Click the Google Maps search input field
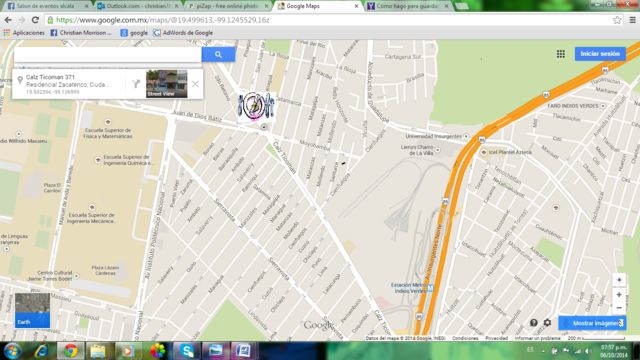This screenshot has height=360, width=640. point(108,54)
